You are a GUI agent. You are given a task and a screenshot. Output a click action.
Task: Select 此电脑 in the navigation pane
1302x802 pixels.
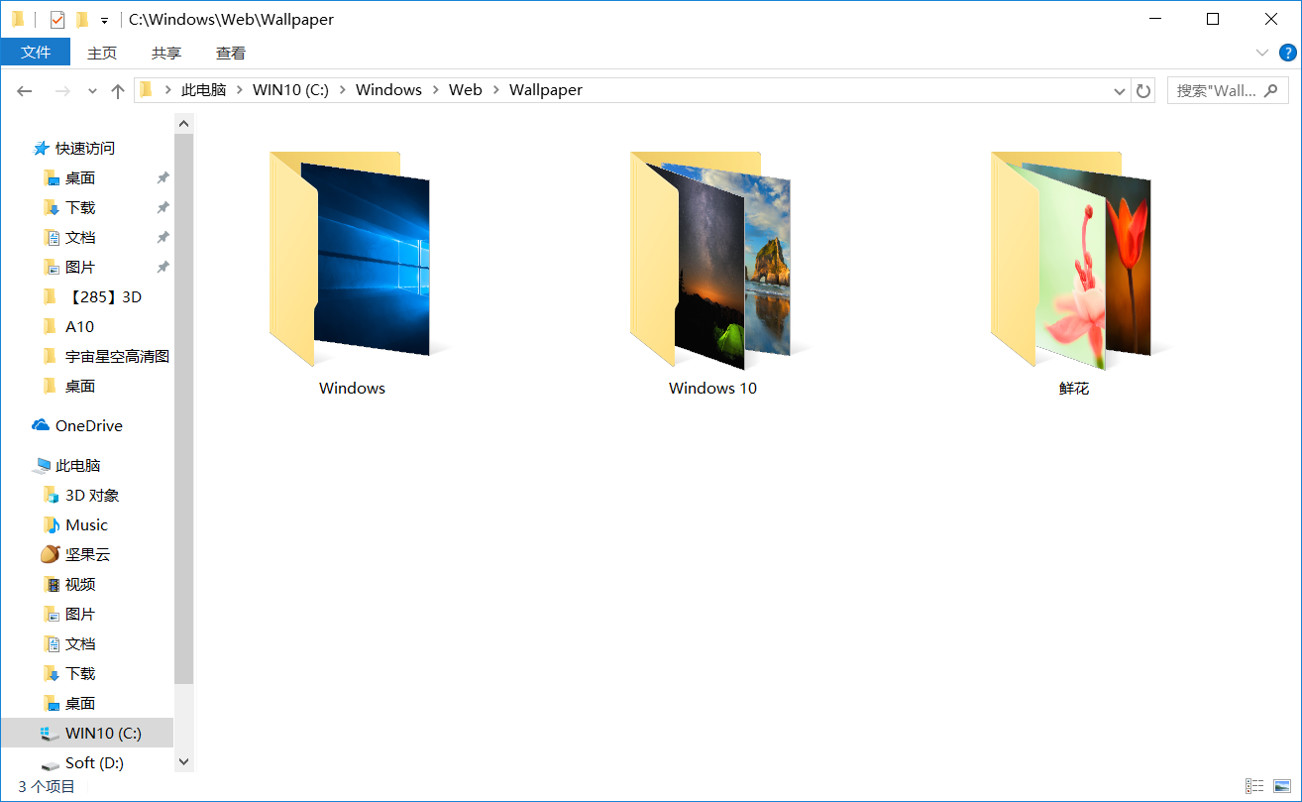78,466
